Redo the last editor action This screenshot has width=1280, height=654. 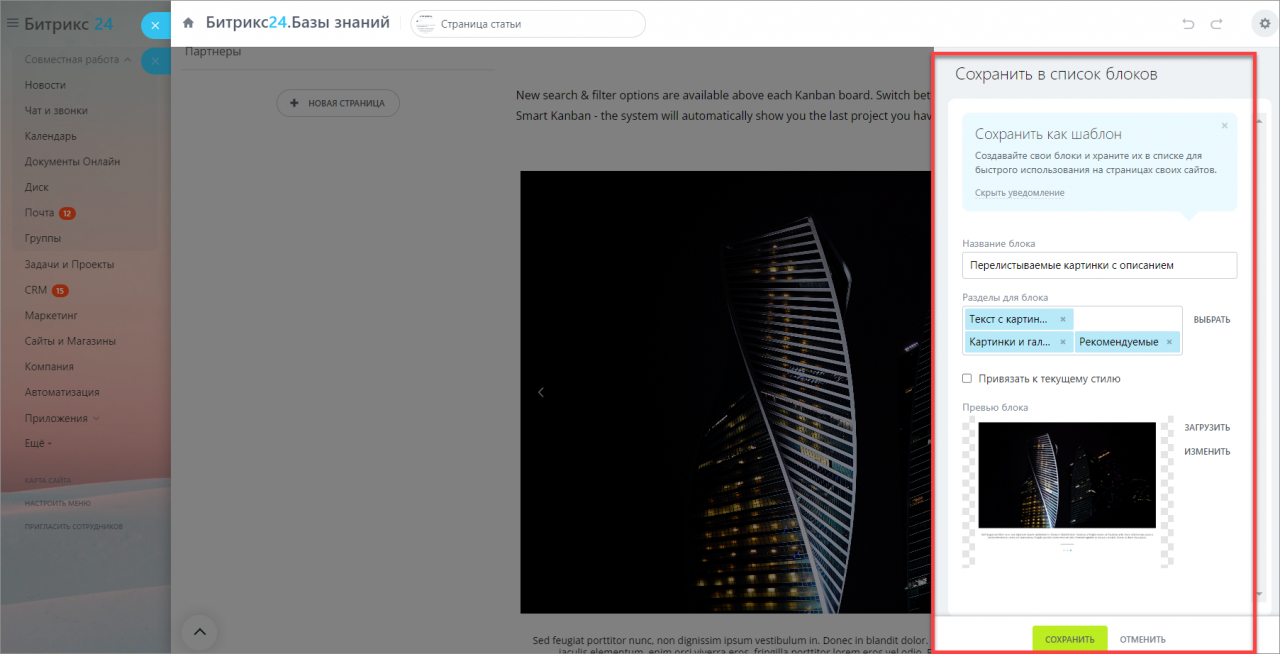[1217, 24]
